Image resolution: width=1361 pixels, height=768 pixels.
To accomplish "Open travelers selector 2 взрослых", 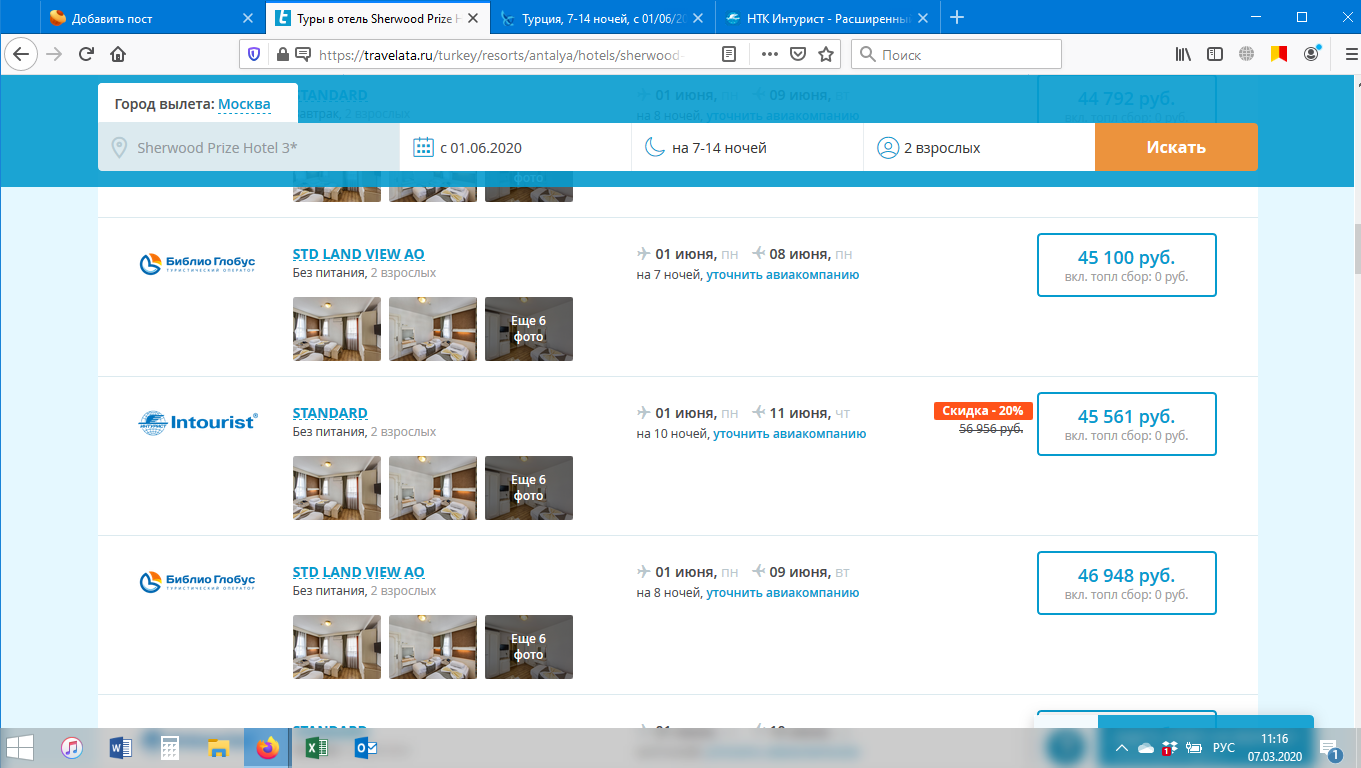I will [x=979, y=148].
